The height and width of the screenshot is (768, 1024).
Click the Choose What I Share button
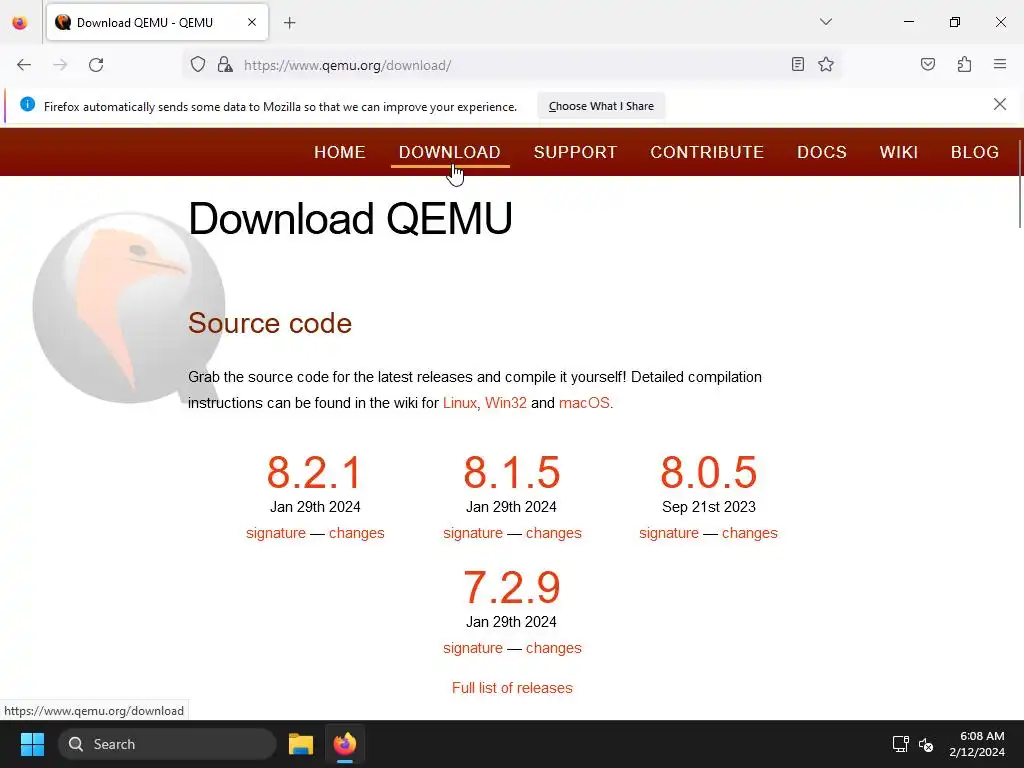point(601,106)
